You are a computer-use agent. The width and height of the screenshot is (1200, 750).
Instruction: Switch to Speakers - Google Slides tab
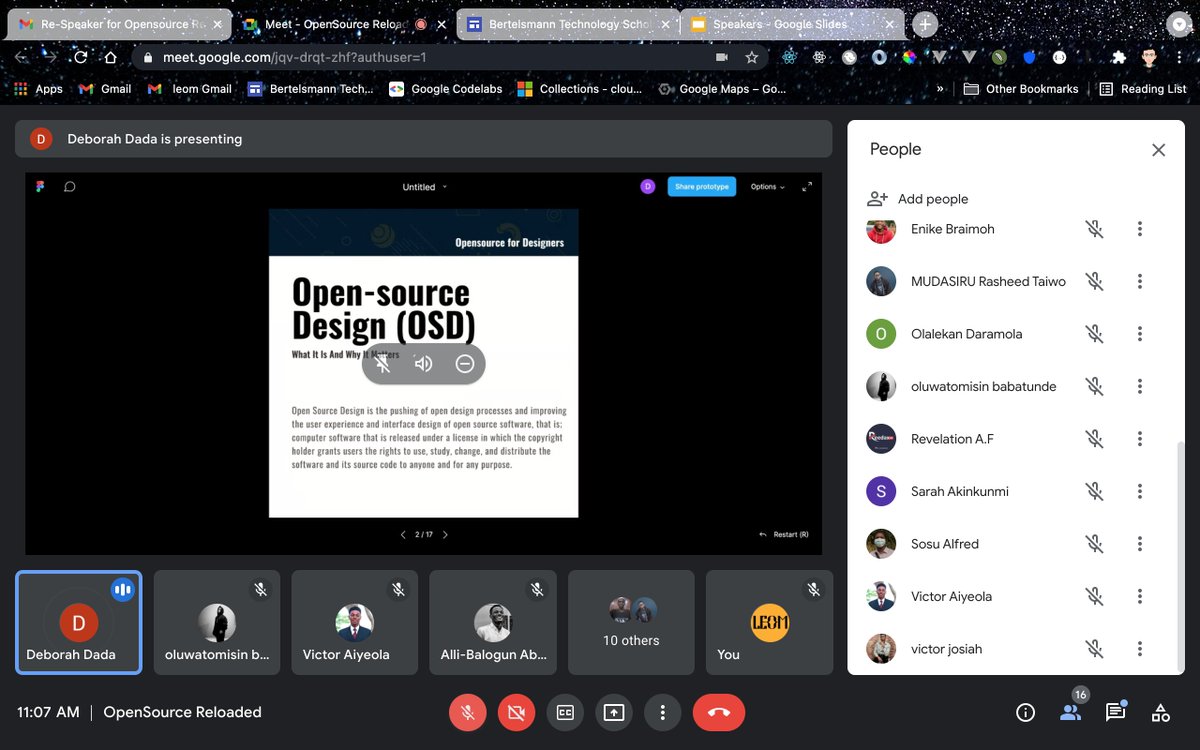click(793, 24)
